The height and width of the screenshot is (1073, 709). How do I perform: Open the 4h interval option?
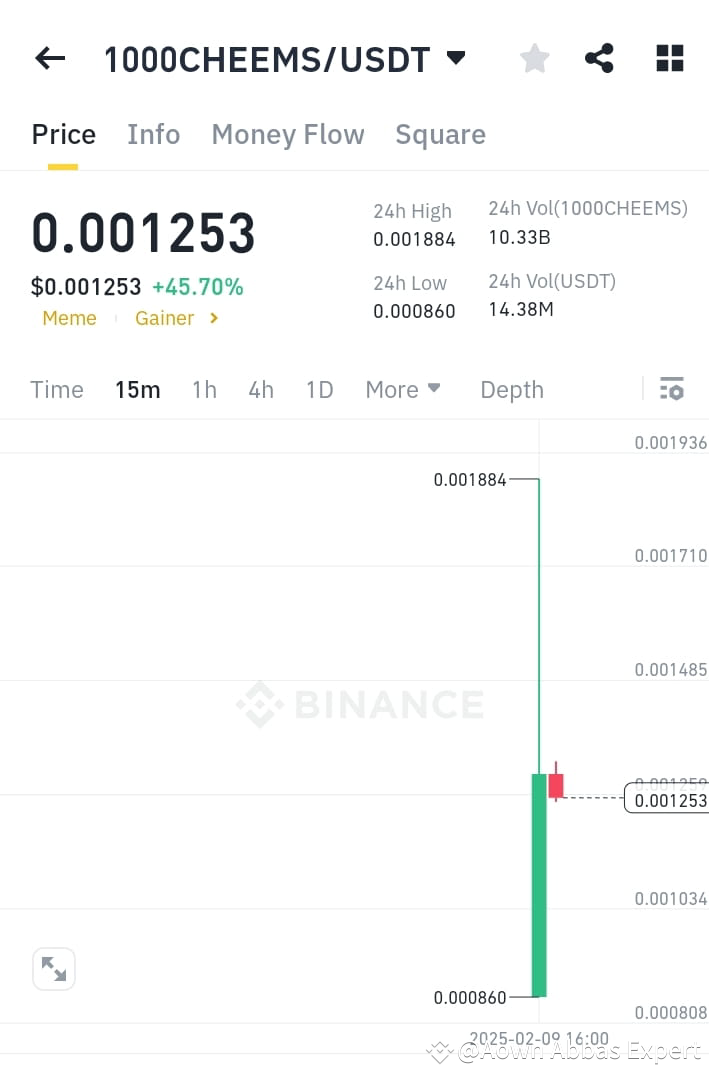pos(261,390)
